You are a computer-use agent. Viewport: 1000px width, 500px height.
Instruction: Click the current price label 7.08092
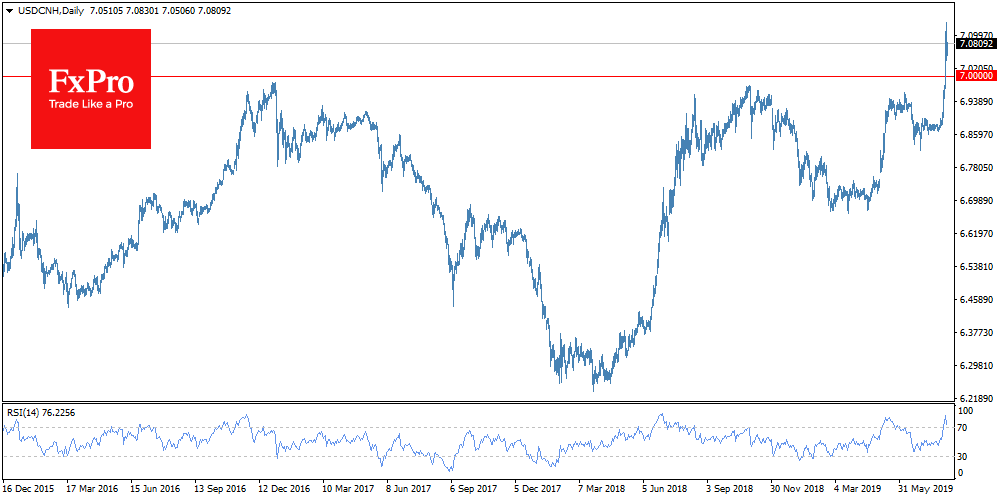tap(975, 44)
